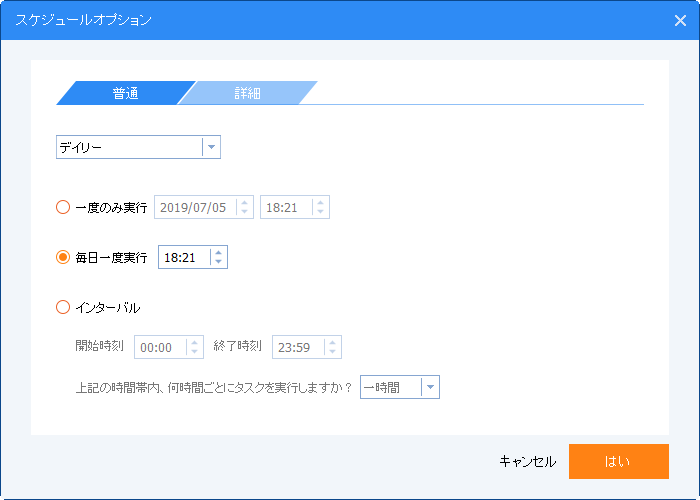700x500 pixels.
Task: Increase the daily run time using up arrow
Action: (218, 252)
